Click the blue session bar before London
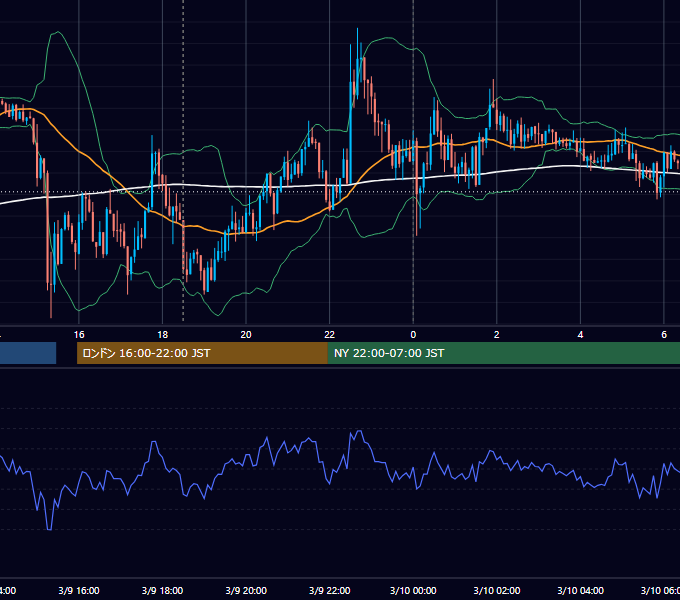Screen dimensions: 680x600 point(28,353)
